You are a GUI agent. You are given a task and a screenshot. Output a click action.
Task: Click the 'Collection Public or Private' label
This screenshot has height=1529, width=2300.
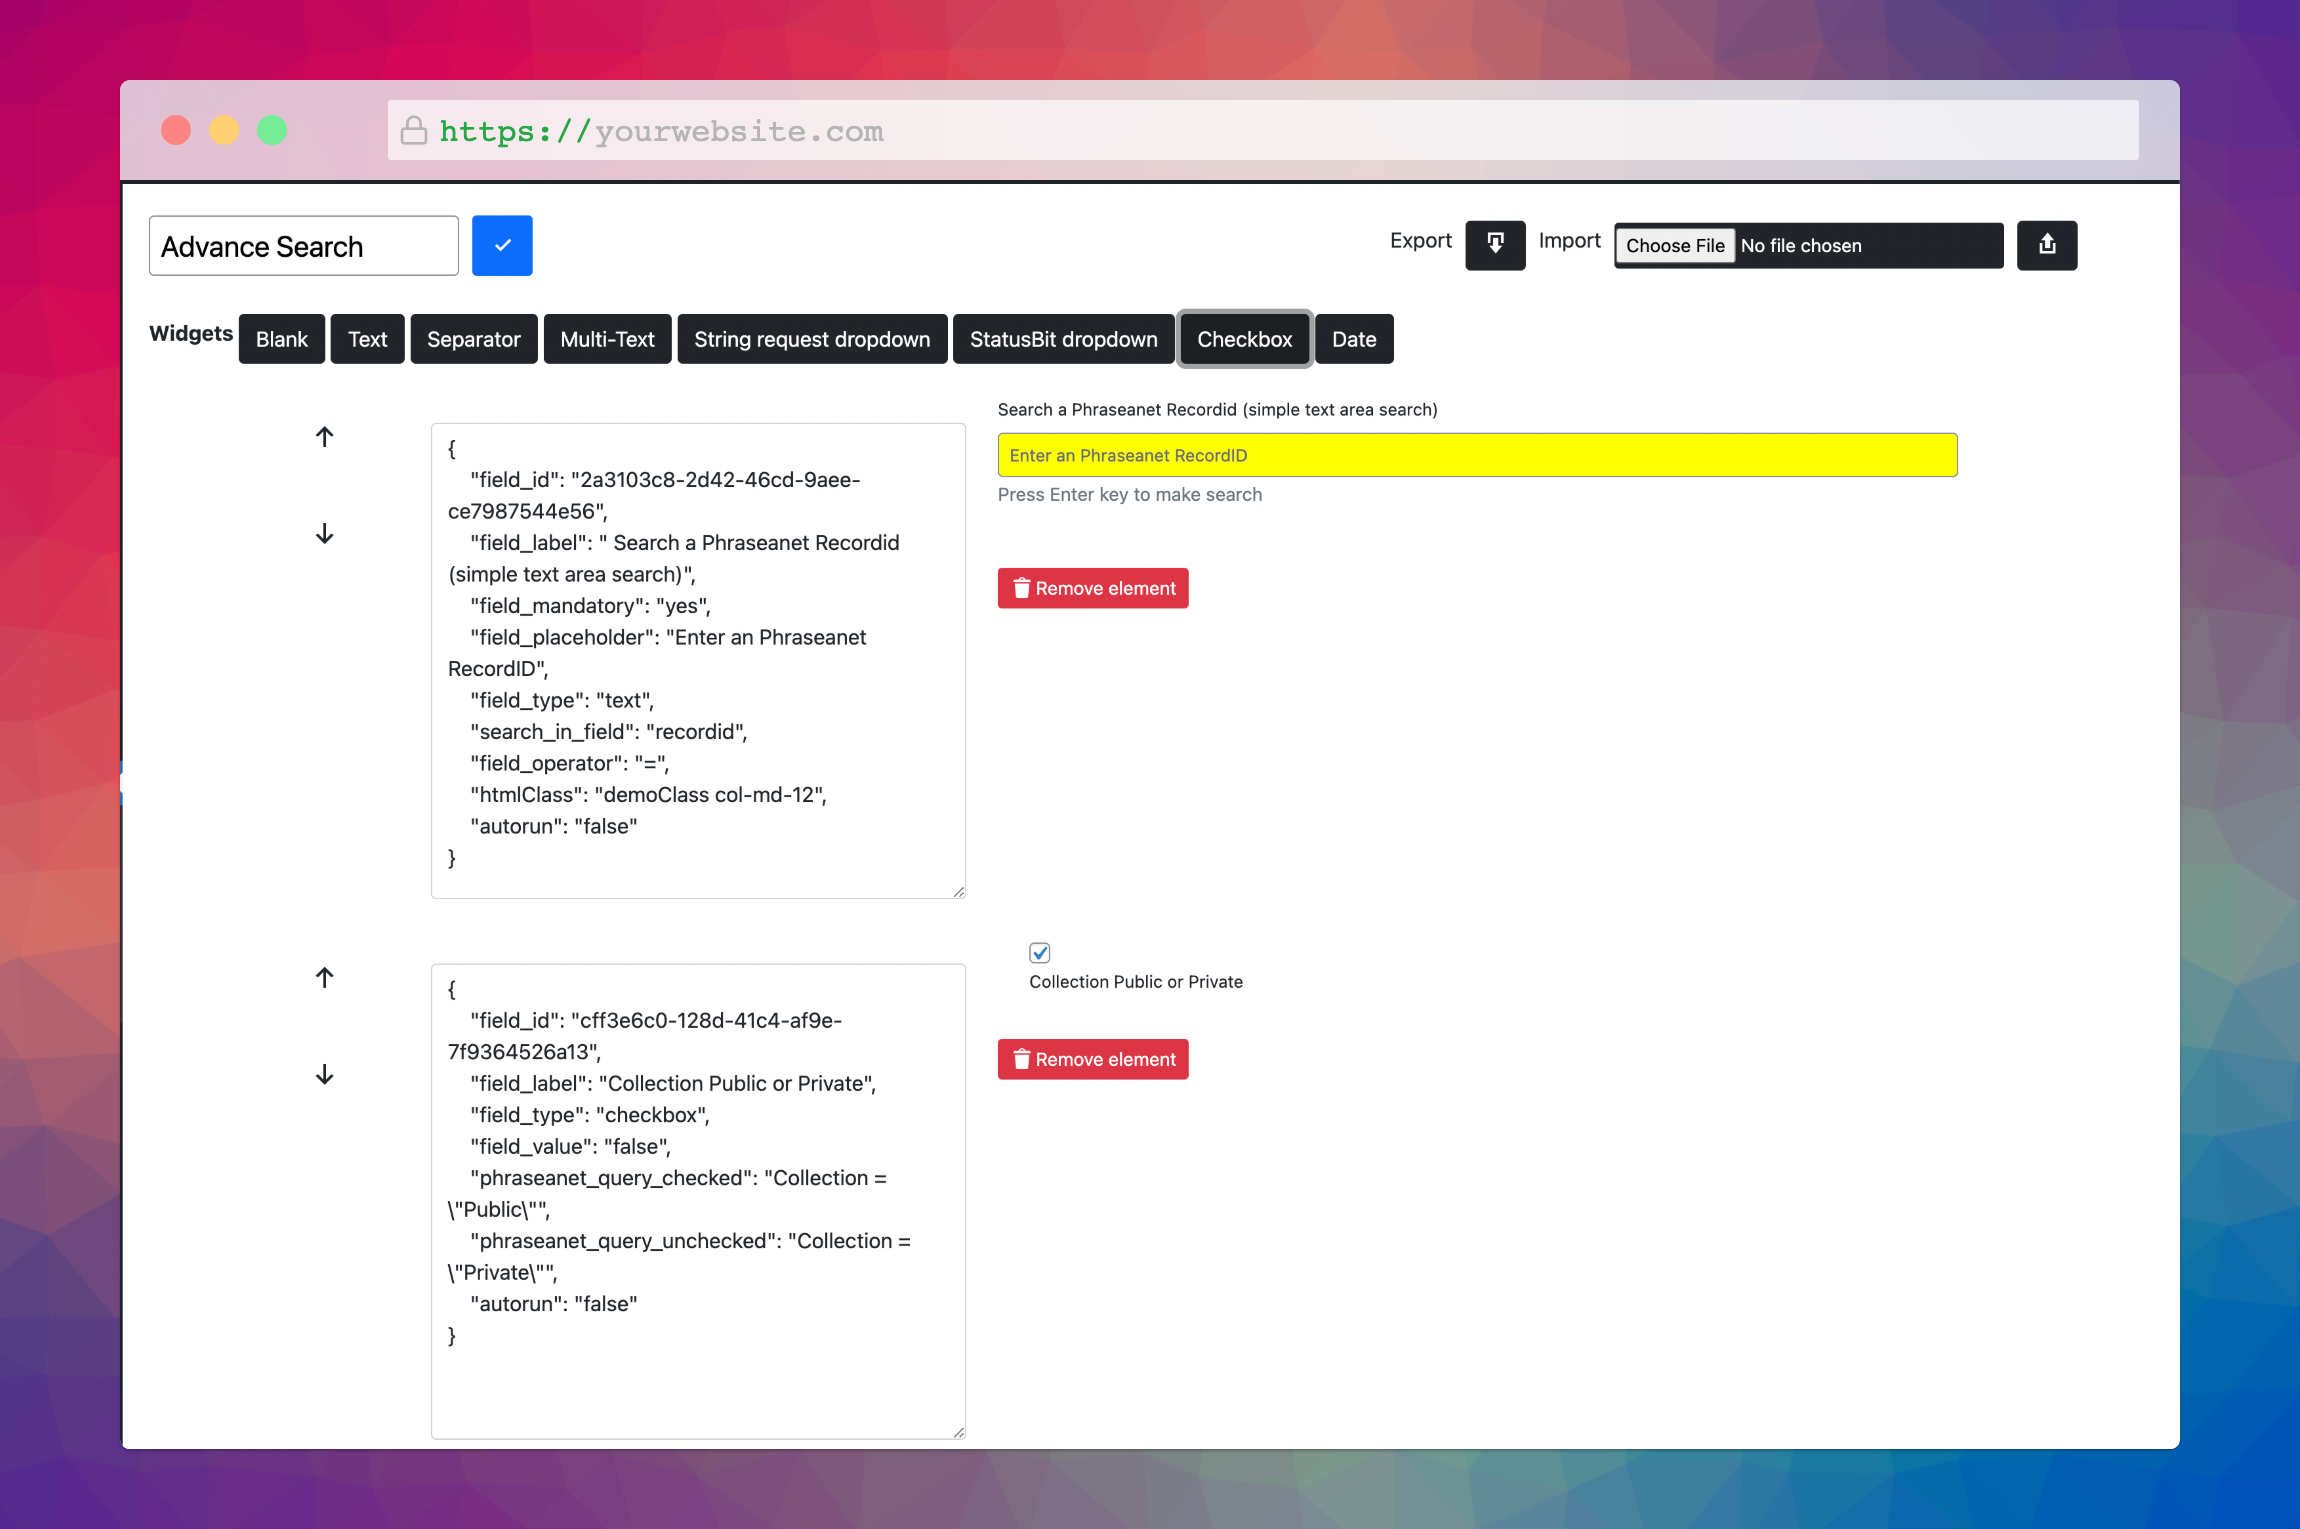[x=1136, y=982]
